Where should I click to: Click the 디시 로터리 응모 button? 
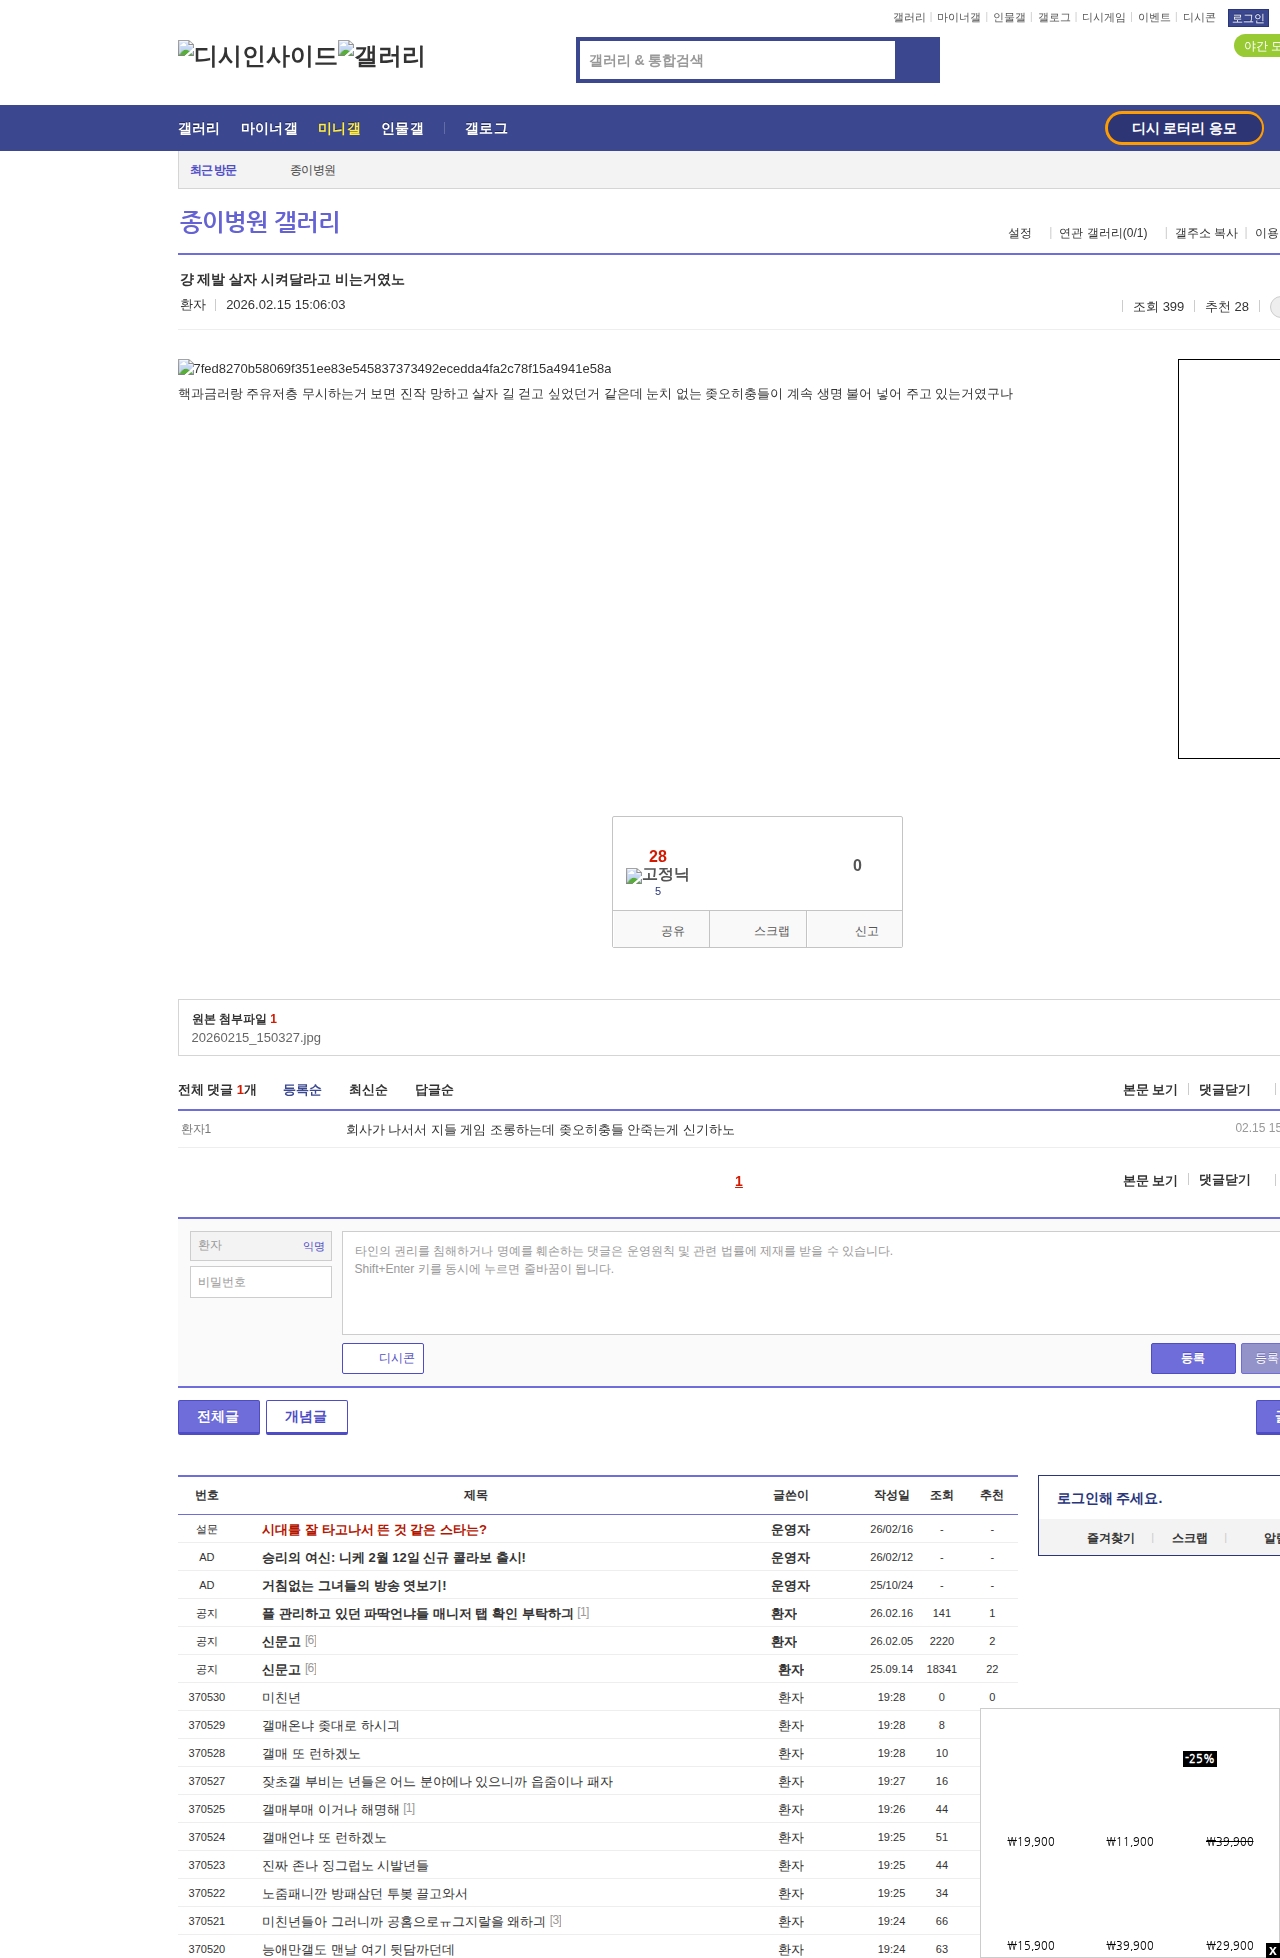pyautogui.click(x=1184, y=128)
